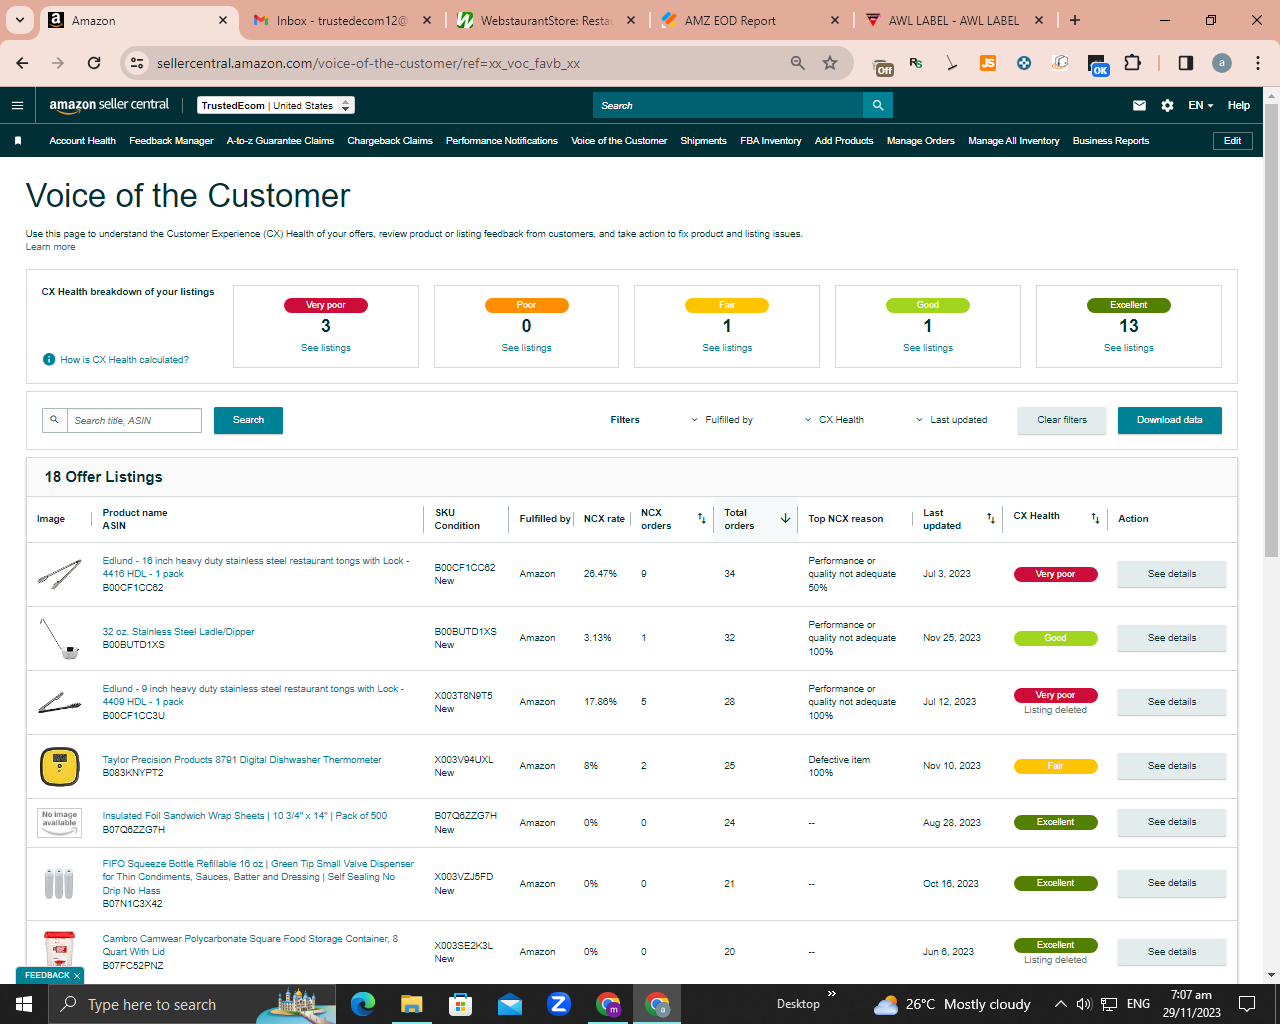1280x1024 pixels.
Task: Click the Very poor badge in the B00CF1CC62 row
Action: 1055,574
